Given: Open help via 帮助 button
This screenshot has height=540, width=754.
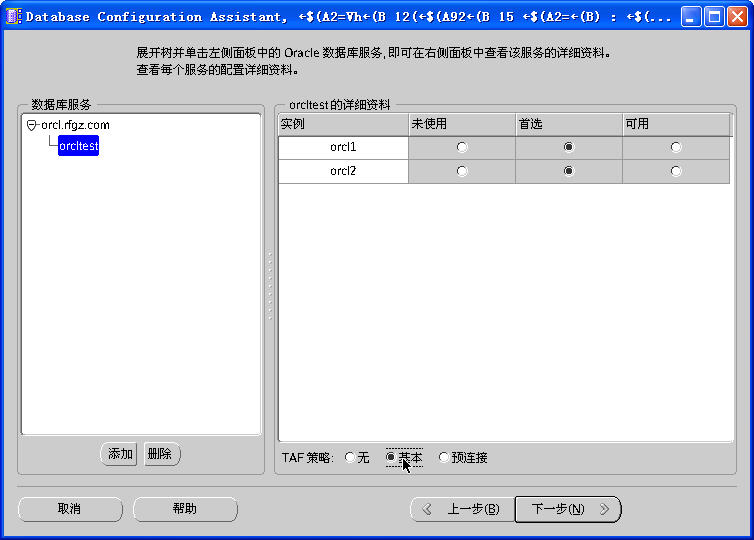Looking at the screenshot, I should pos(185,509).
